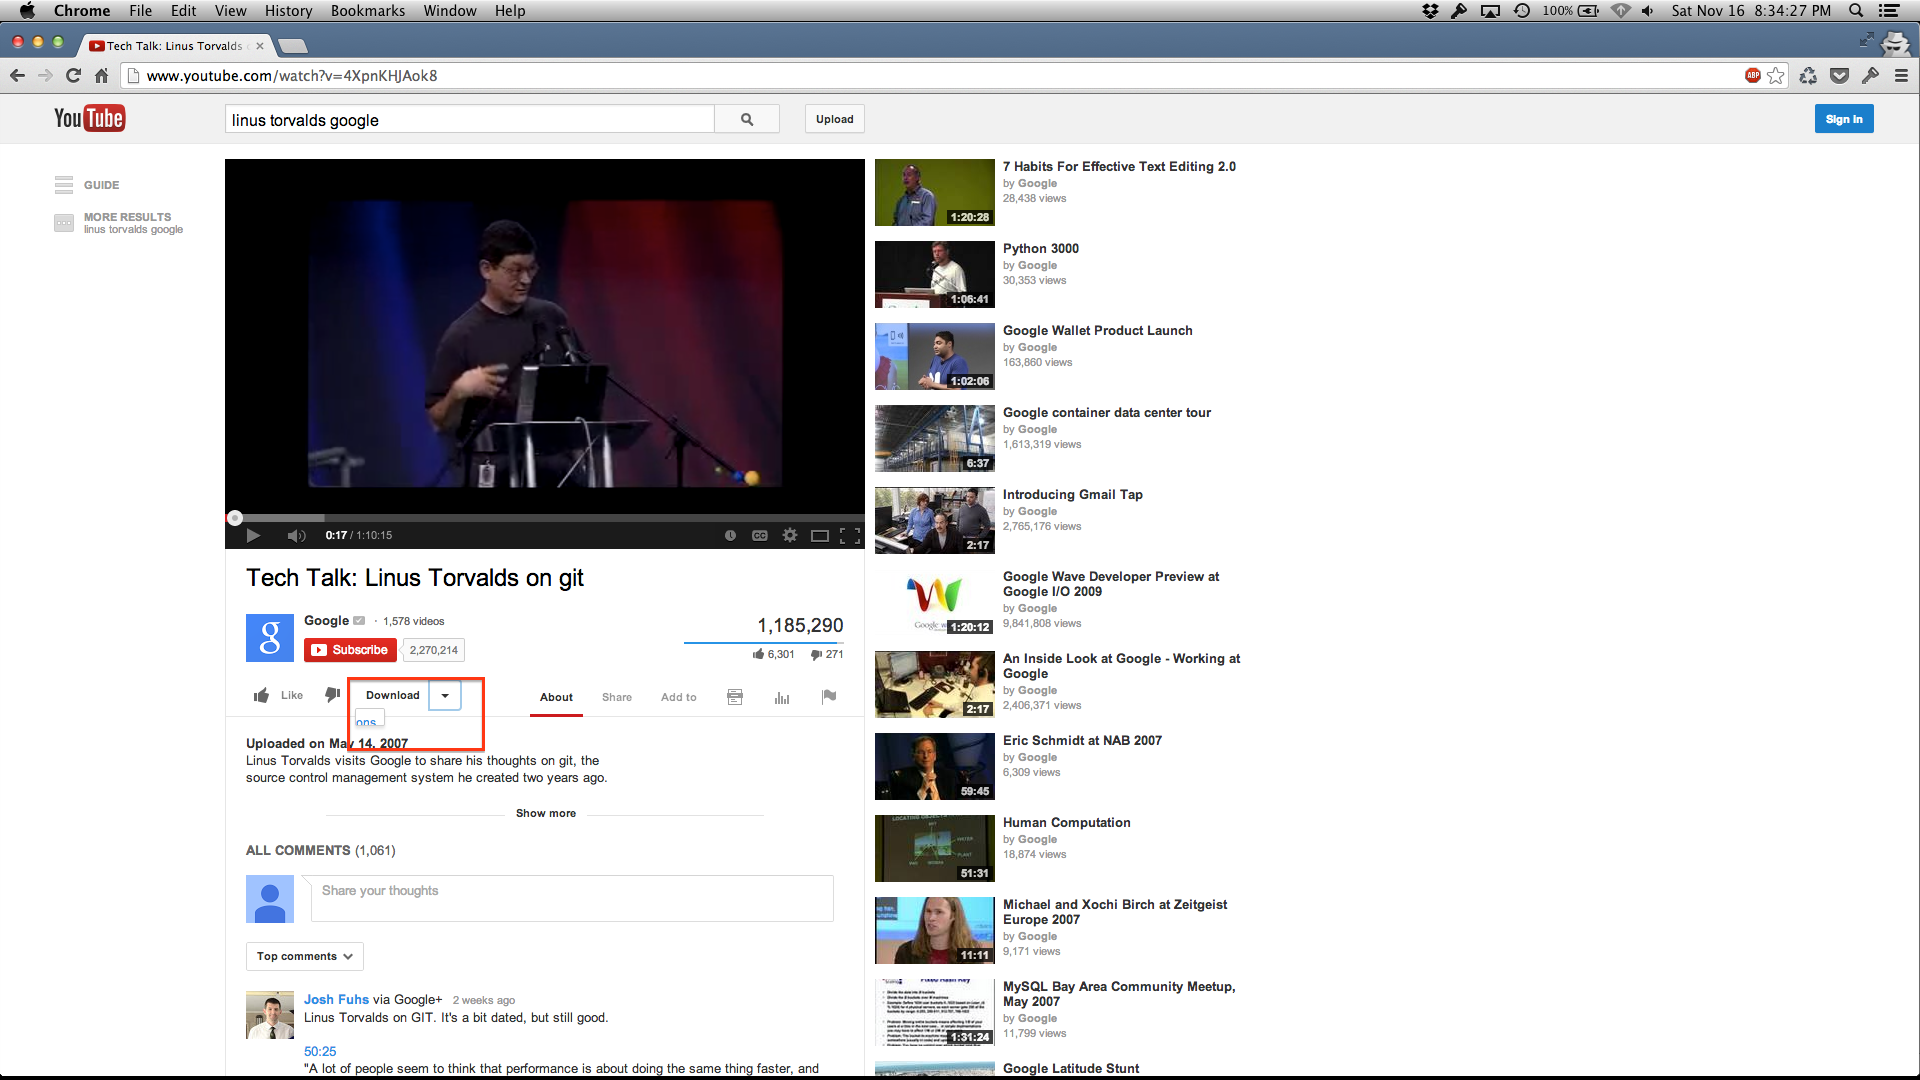Open Introducing Gmail Tap video

point(1073,494)
